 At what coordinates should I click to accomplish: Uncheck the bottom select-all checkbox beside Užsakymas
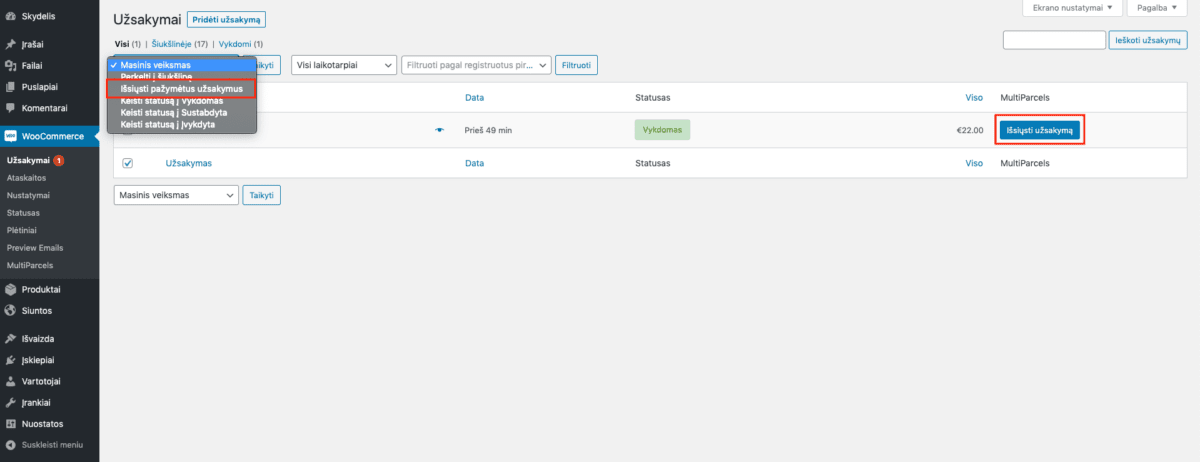[x=127, y=163]
